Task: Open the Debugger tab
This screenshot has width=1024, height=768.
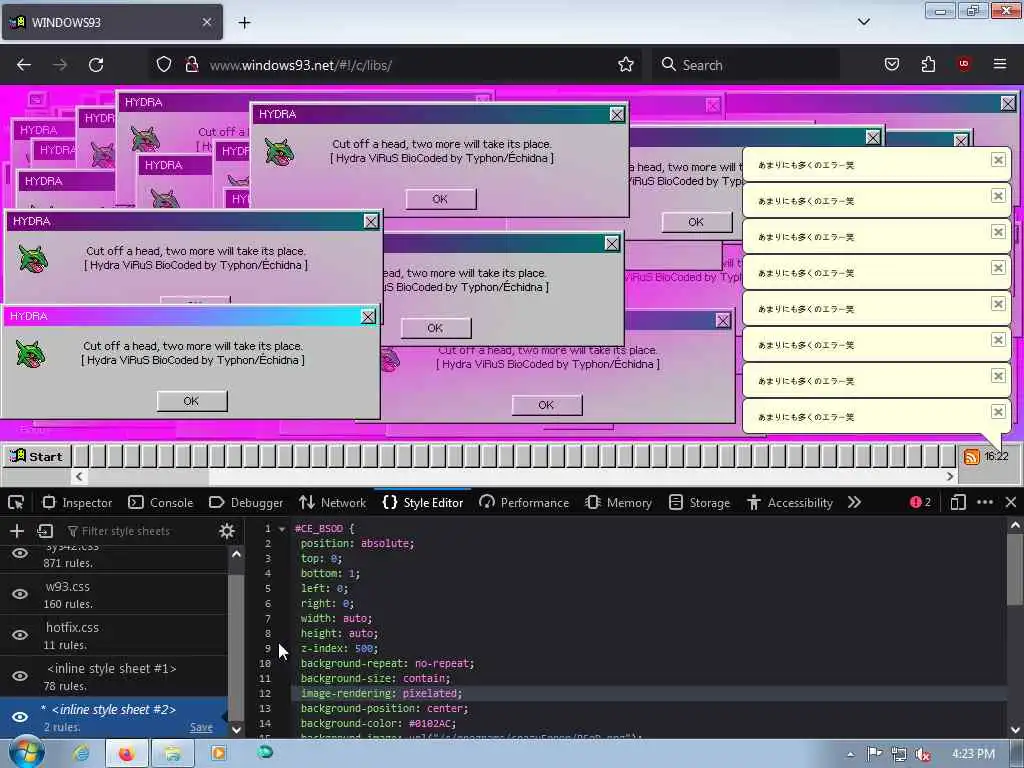Action: (x=246, y=502)
